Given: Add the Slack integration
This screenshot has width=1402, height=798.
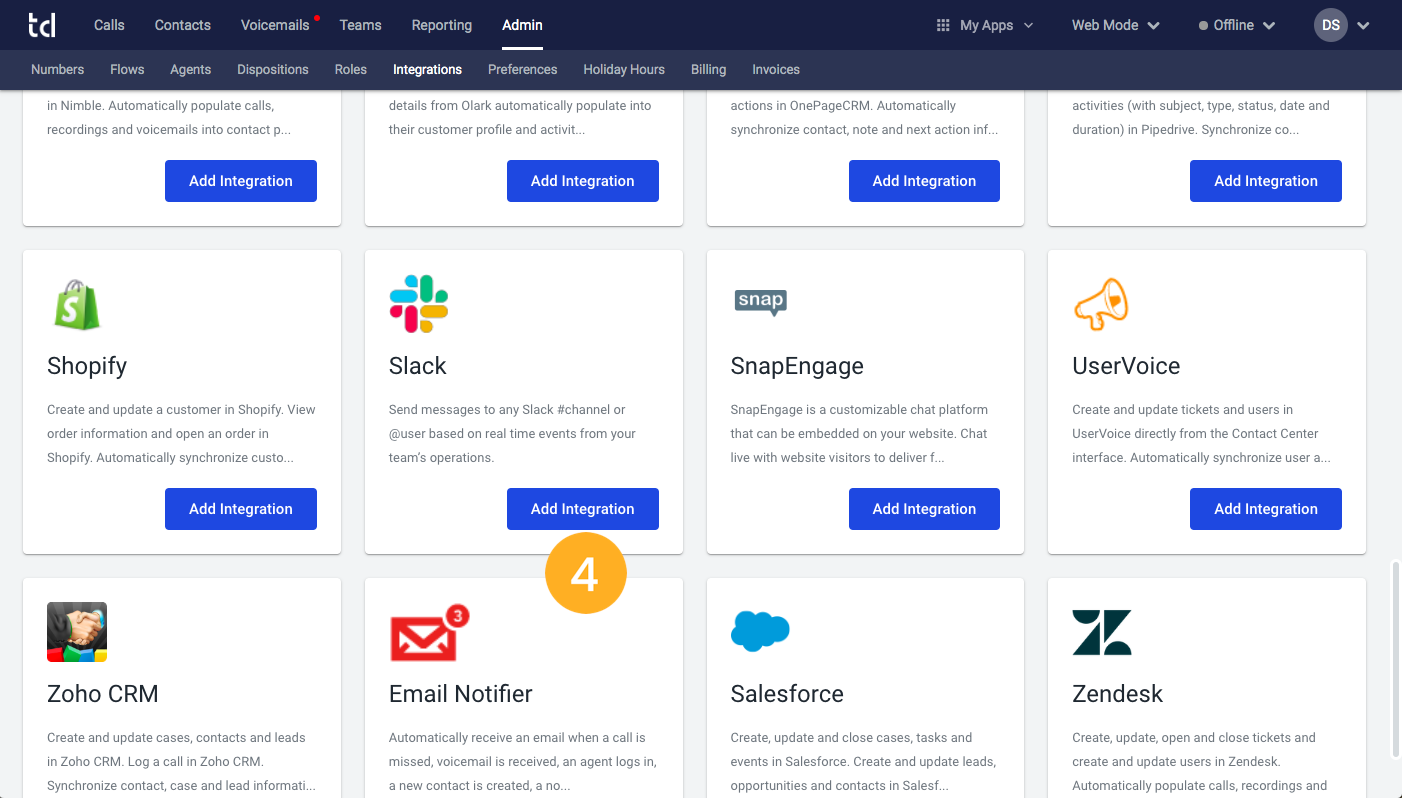Looking at the screenshot, I should [x=583, y=509].
